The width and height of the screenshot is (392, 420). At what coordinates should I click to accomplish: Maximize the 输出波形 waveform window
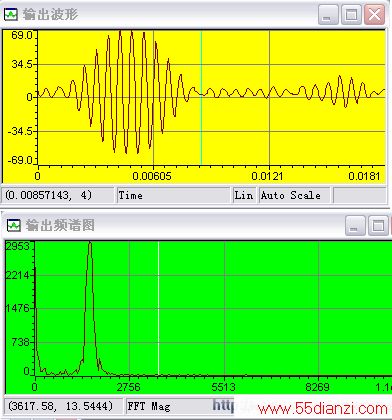pos(351,15)
